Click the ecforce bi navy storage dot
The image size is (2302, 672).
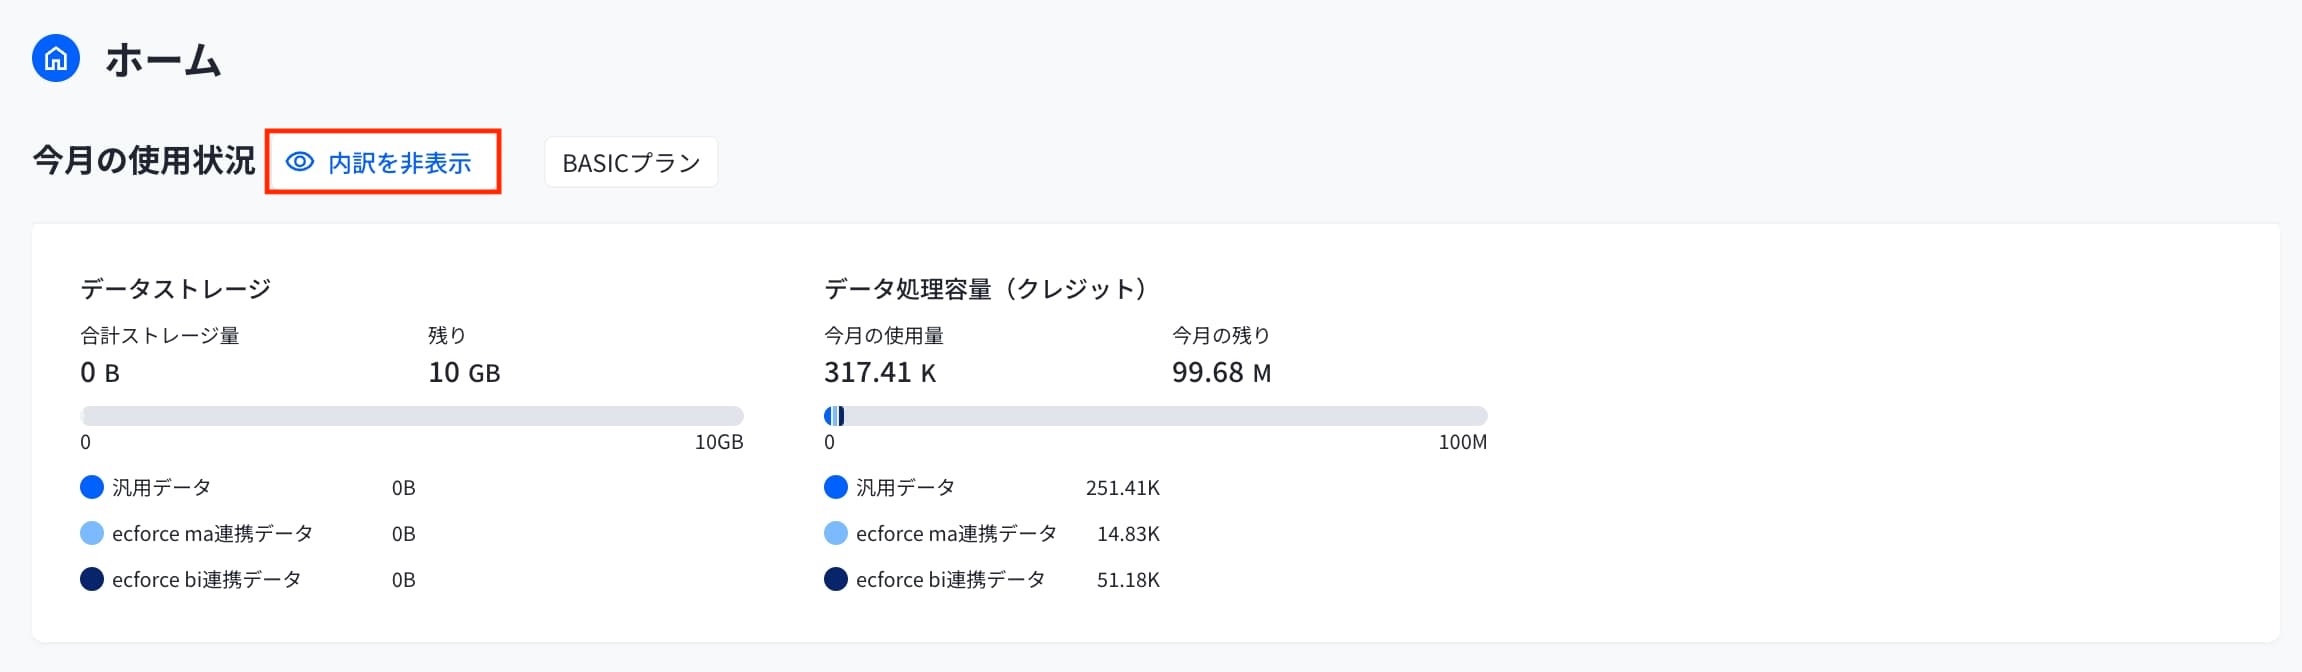pos(92,579)
